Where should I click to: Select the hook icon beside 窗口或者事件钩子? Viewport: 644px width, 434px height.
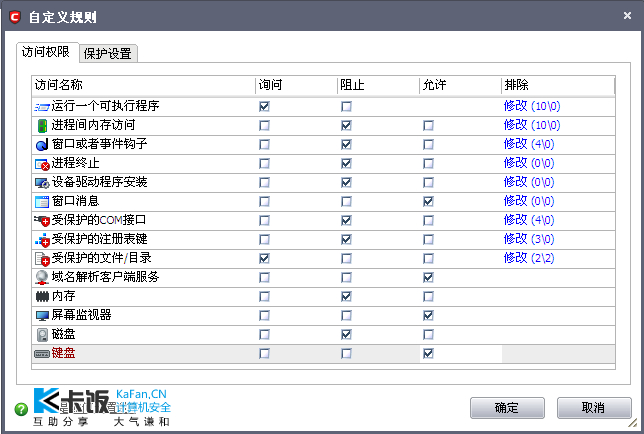42,145
